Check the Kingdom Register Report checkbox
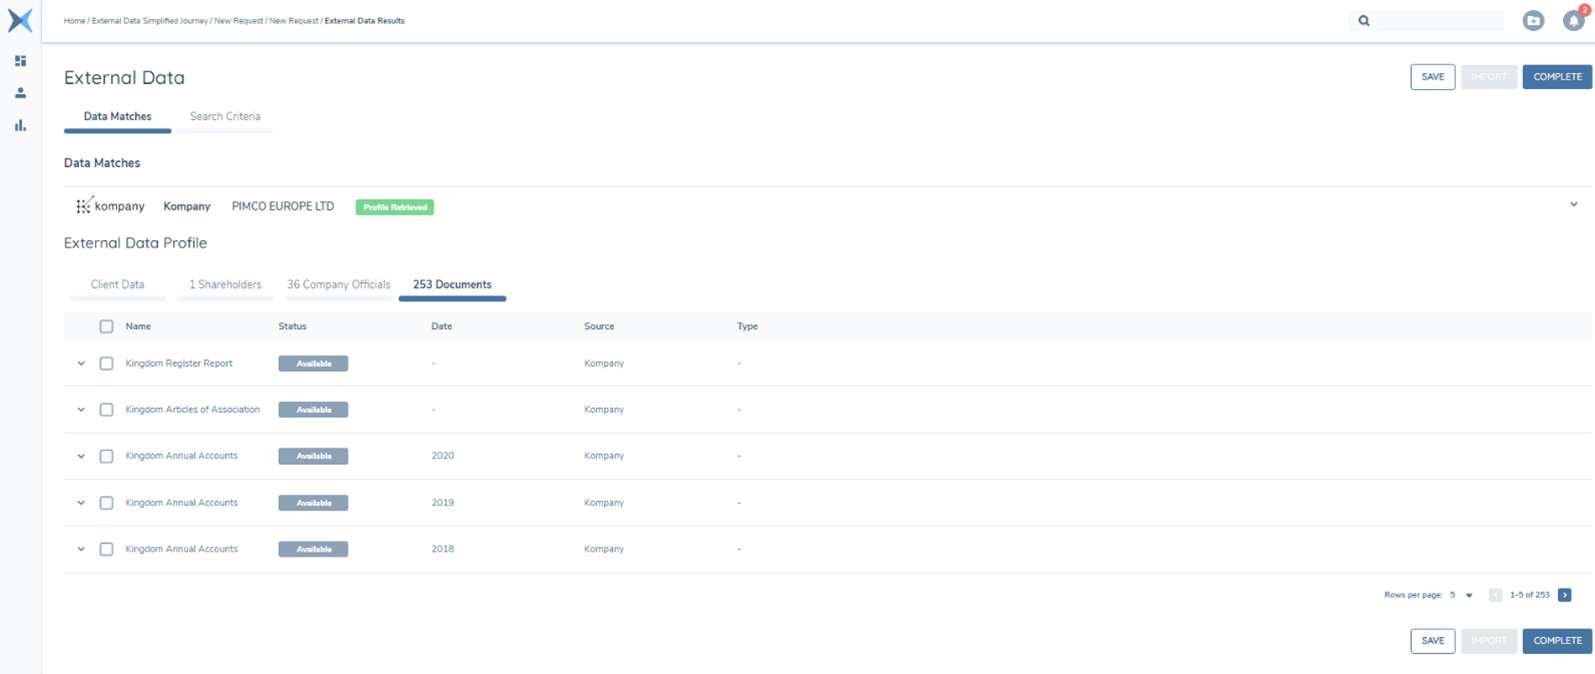The height and width of the screenshot is (674, 1595). point(106,364)
